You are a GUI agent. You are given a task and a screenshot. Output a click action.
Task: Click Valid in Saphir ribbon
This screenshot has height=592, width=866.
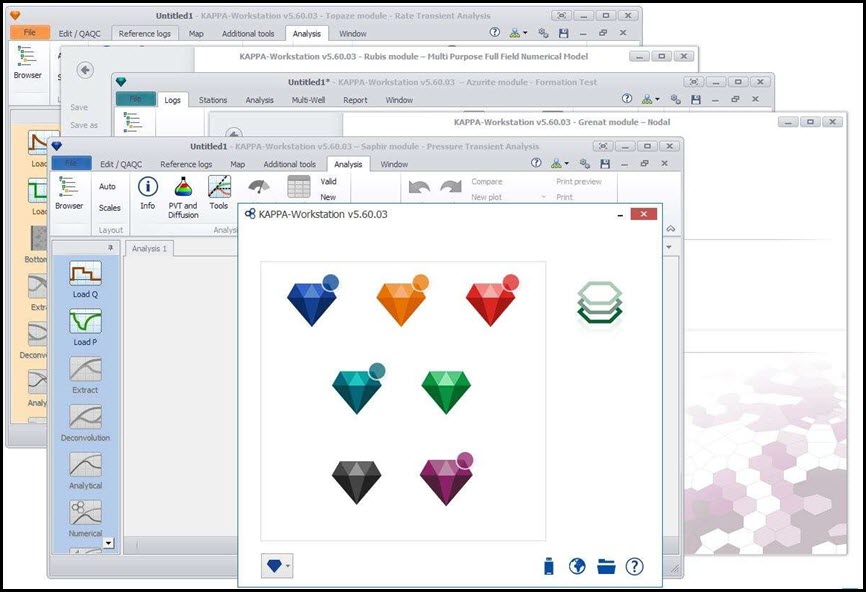(329, 182)
